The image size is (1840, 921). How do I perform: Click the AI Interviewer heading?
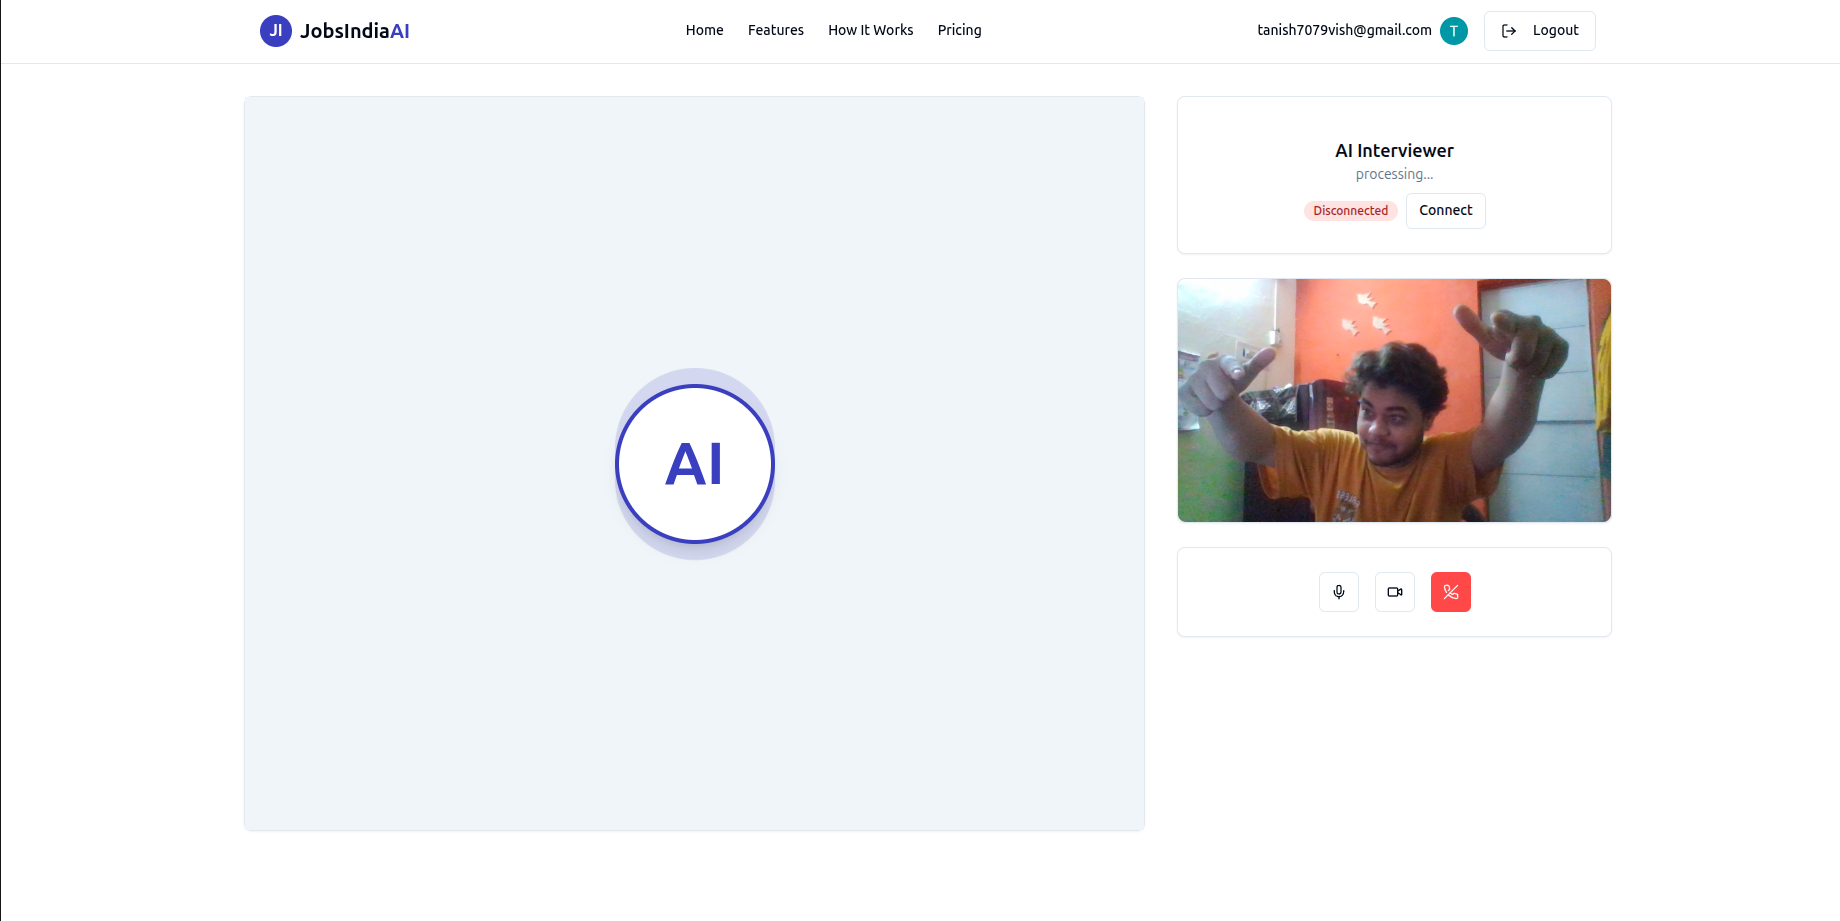pos(1394,151)
